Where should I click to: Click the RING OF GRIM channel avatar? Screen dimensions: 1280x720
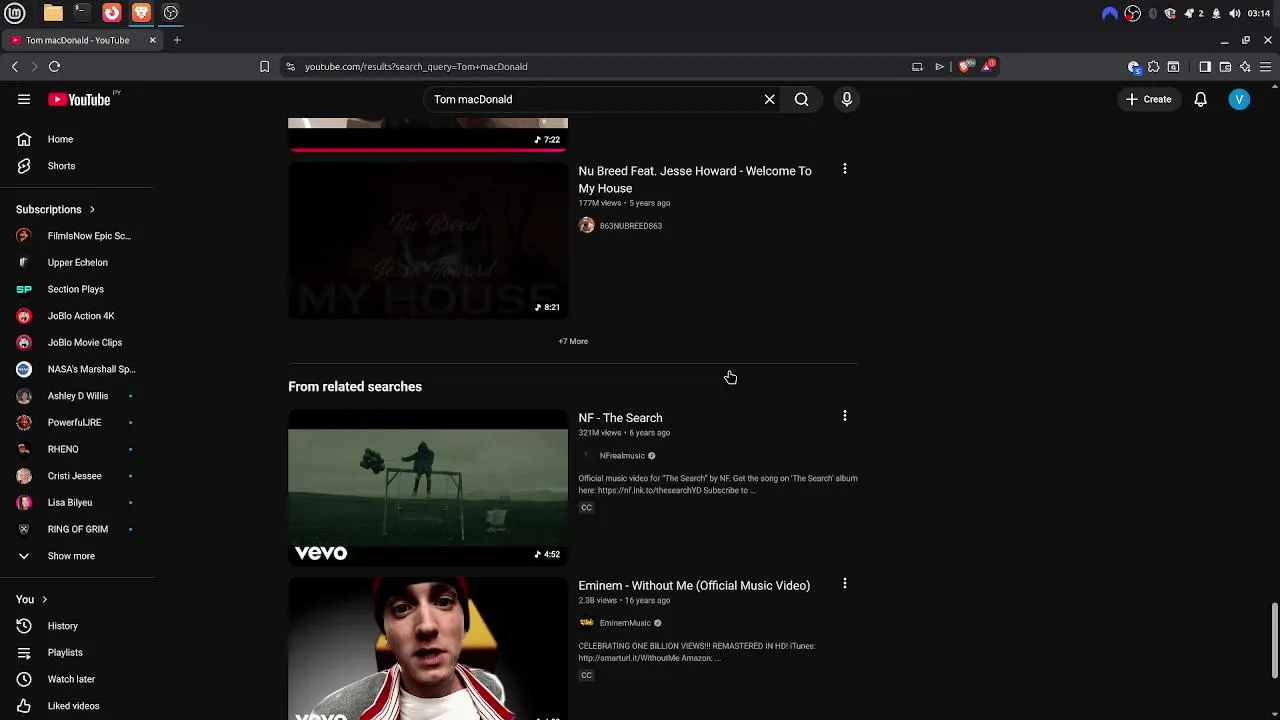(x=24, y=529)
